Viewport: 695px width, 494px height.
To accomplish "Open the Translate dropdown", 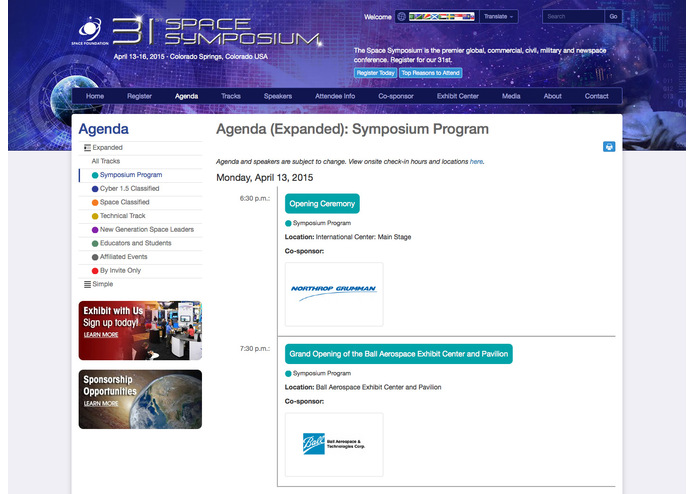I will point(499,17).
